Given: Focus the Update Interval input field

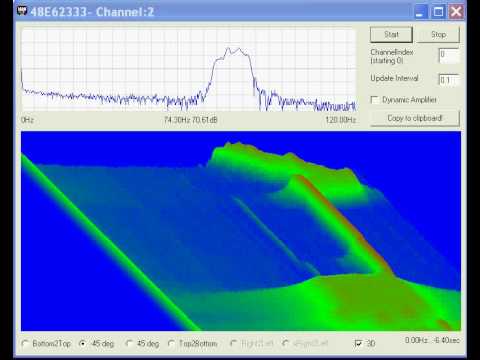Looking at the screenshot, I should click(x=449, y=80).
